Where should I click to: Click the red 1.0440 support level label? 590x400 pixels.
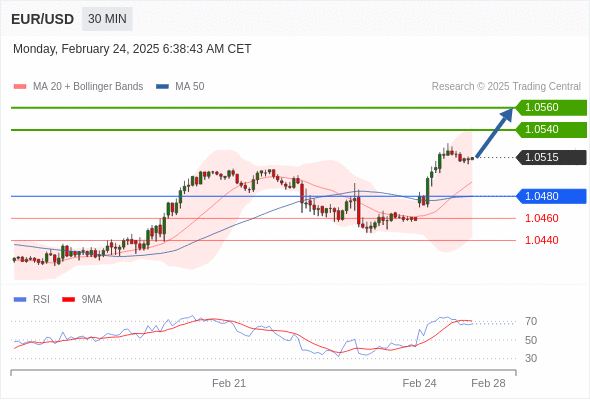[x=541, y=240]
